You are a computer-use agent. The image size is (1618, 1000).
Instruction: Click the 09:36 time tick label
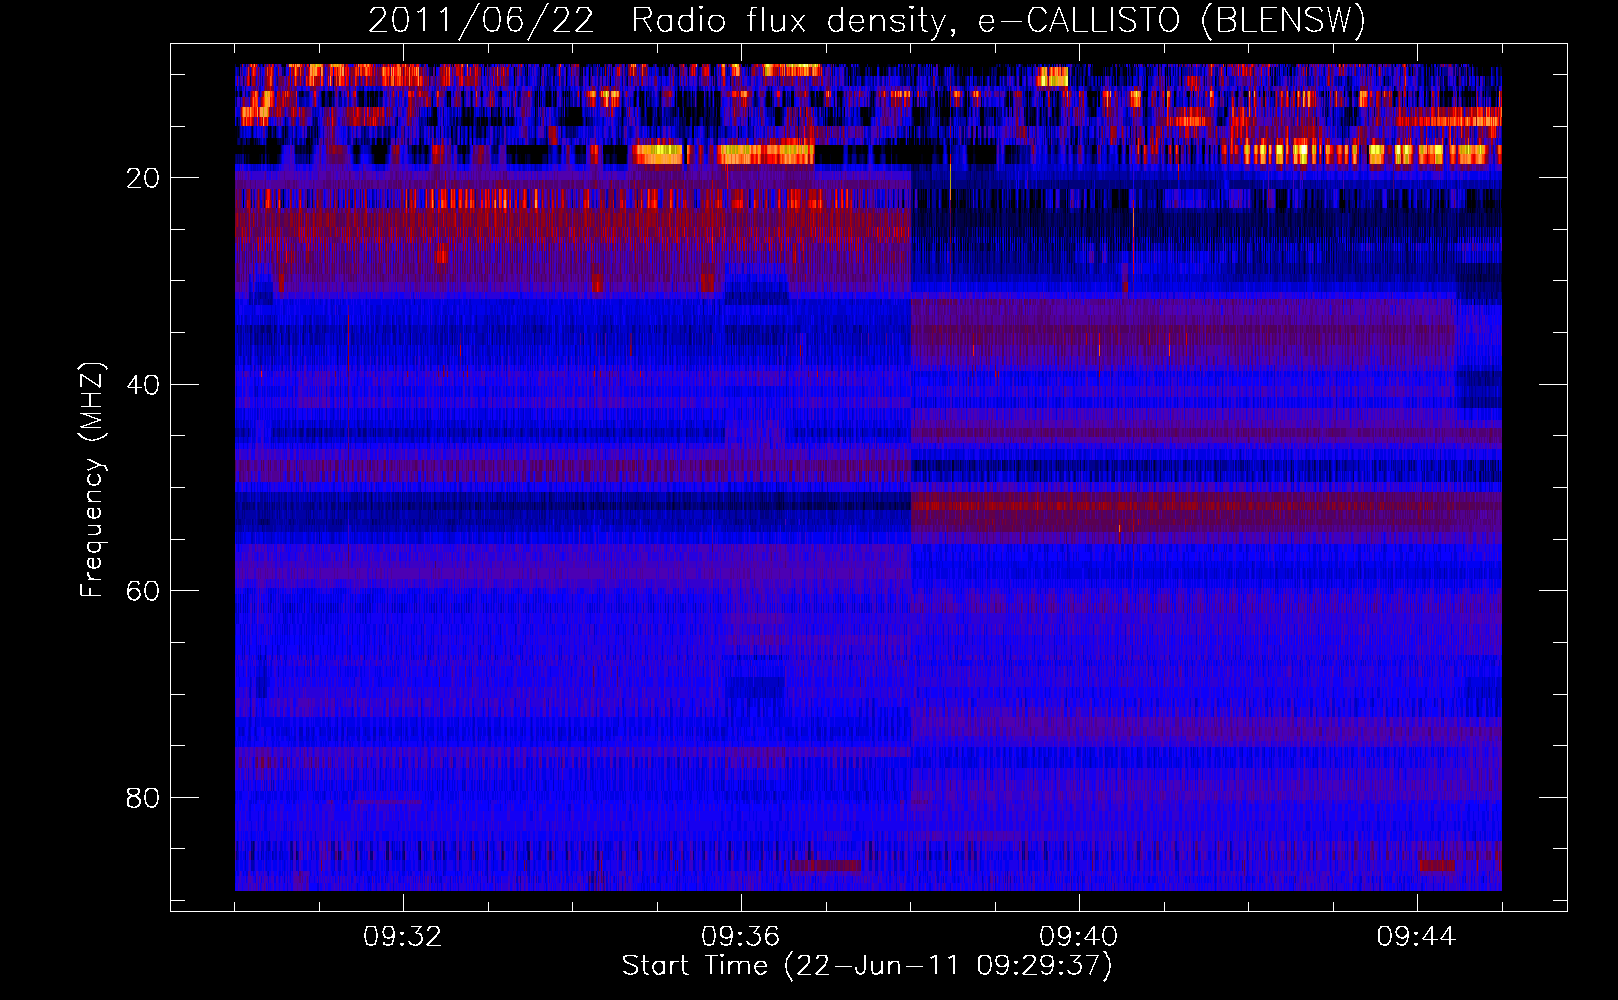coord(741,937)
